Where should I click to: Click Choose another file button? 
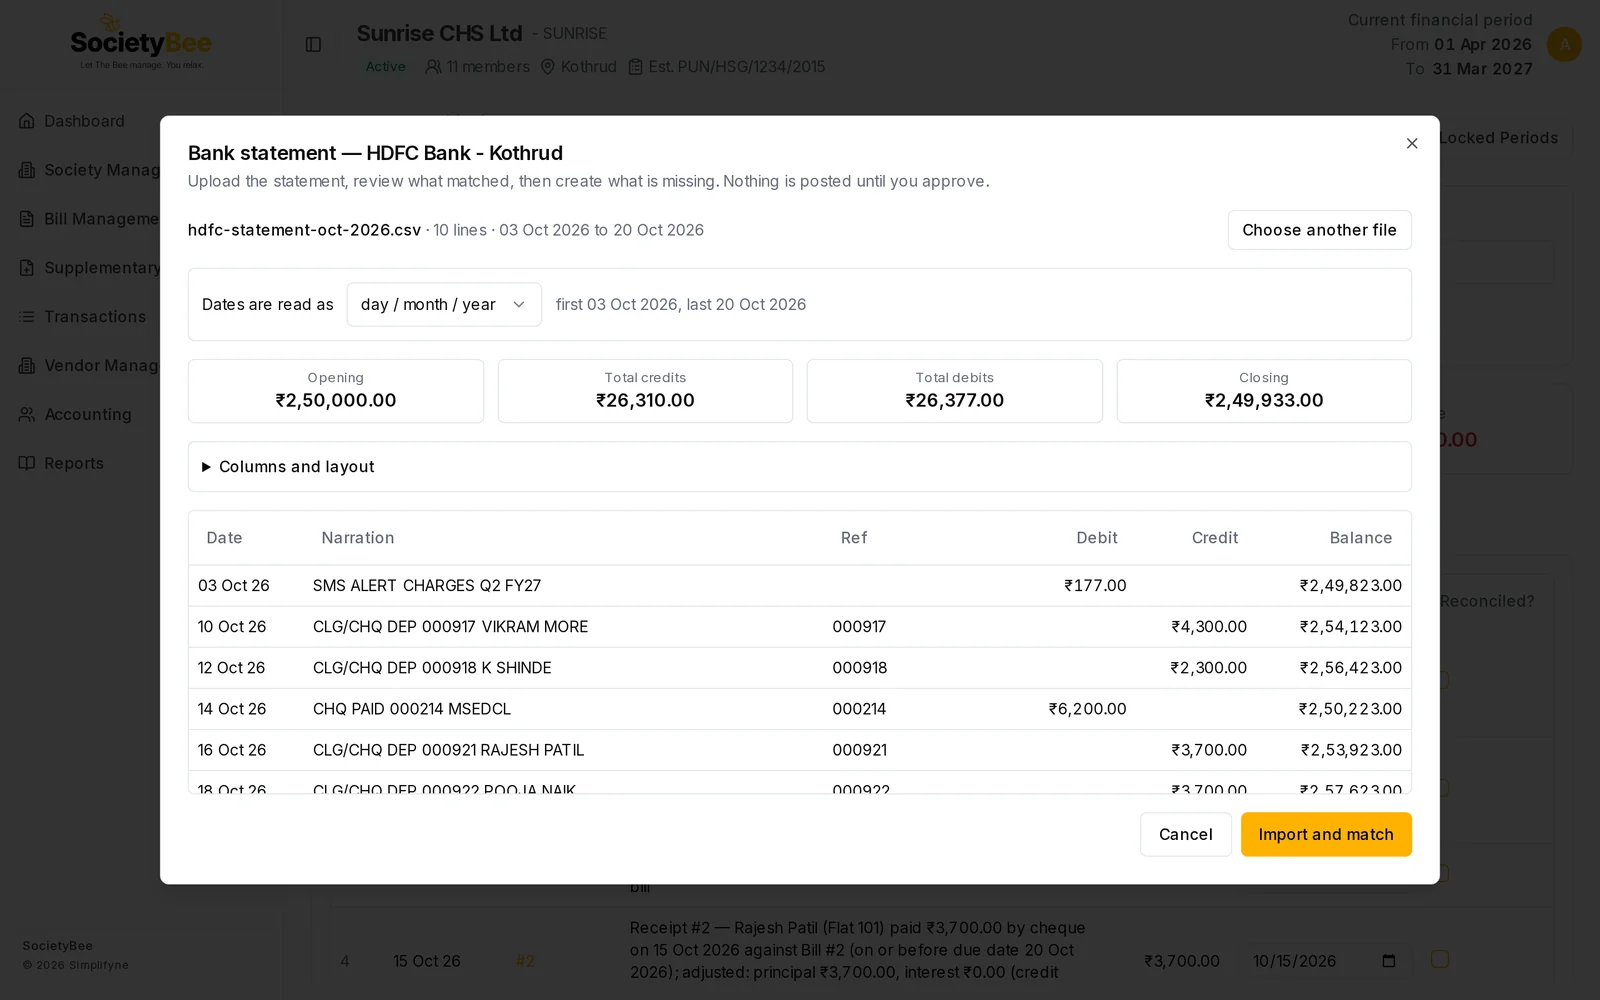pos(1319,230)
